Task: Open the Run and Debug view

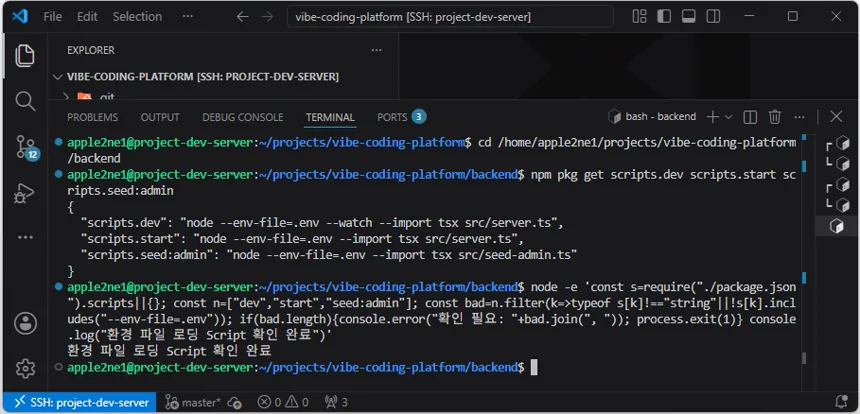Action: point(25,192)
